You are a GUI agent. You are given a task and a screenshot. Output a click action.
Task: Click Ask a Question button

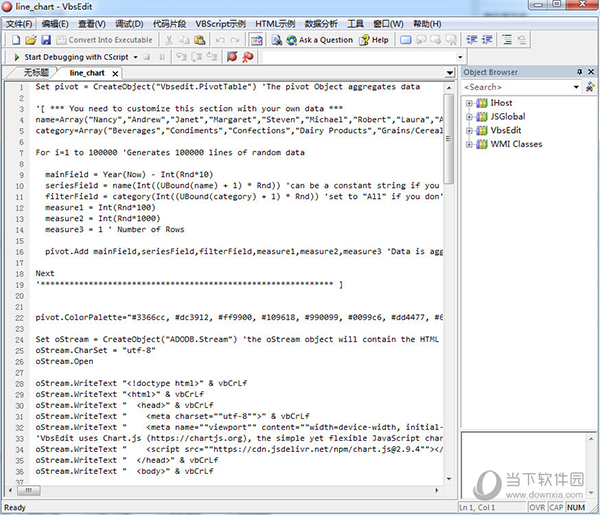tap(319, 40)
